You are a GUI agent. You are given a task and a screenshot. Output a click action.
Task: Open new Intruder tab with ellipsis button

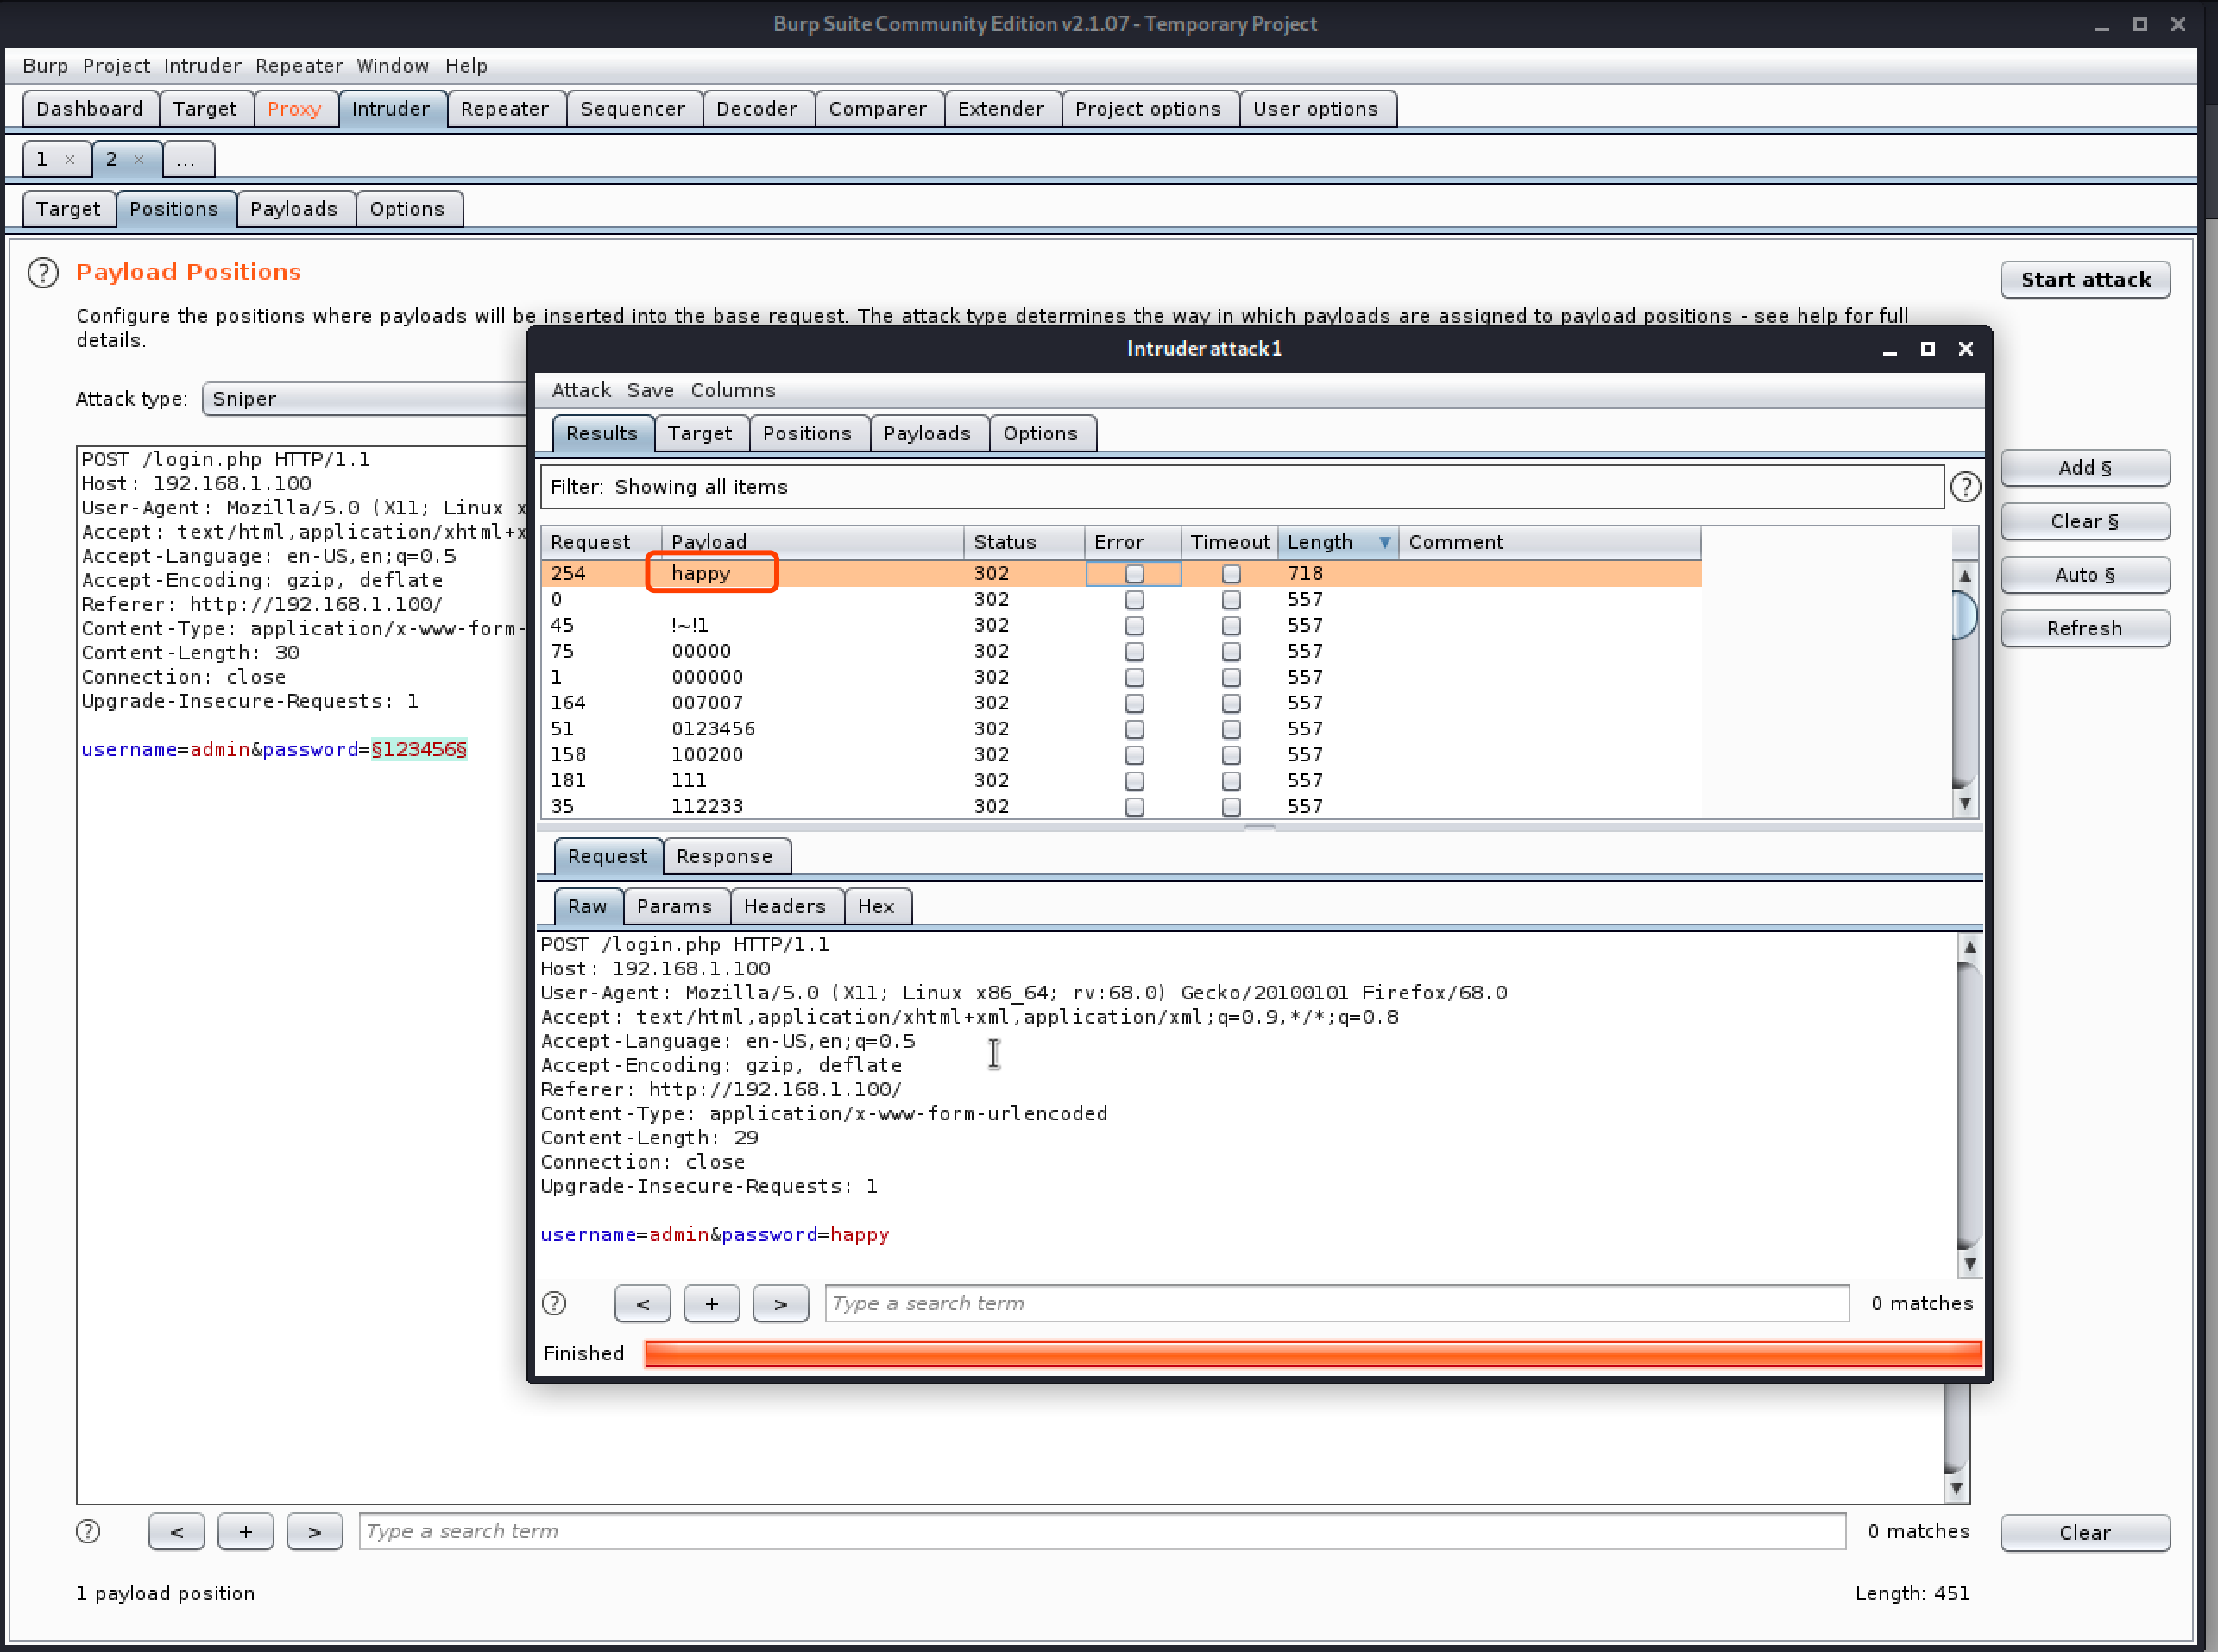[x=187, y=159]
